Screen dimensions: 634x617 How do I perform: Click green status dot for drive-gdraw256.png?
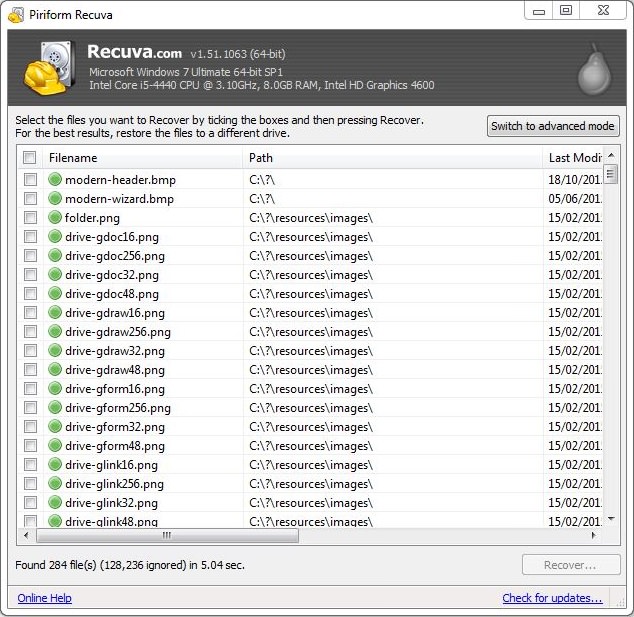point(55,331)
